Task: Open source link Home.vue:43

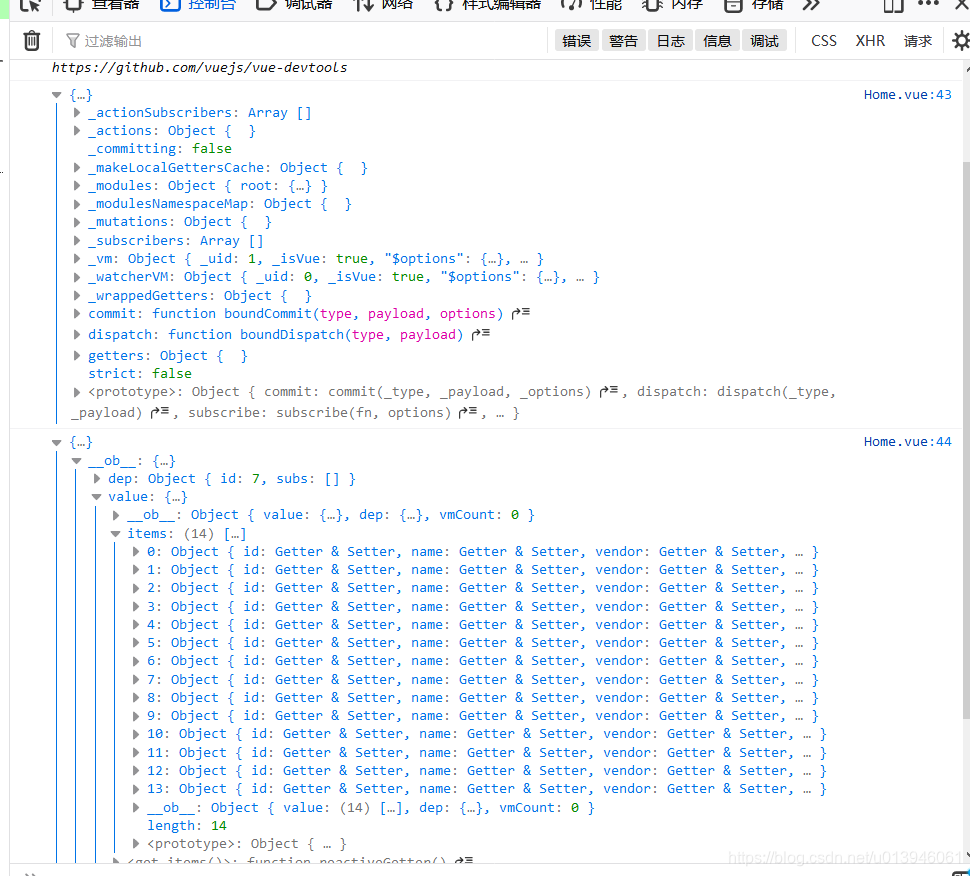Action: pyautogui.click(x=907, y=95)
